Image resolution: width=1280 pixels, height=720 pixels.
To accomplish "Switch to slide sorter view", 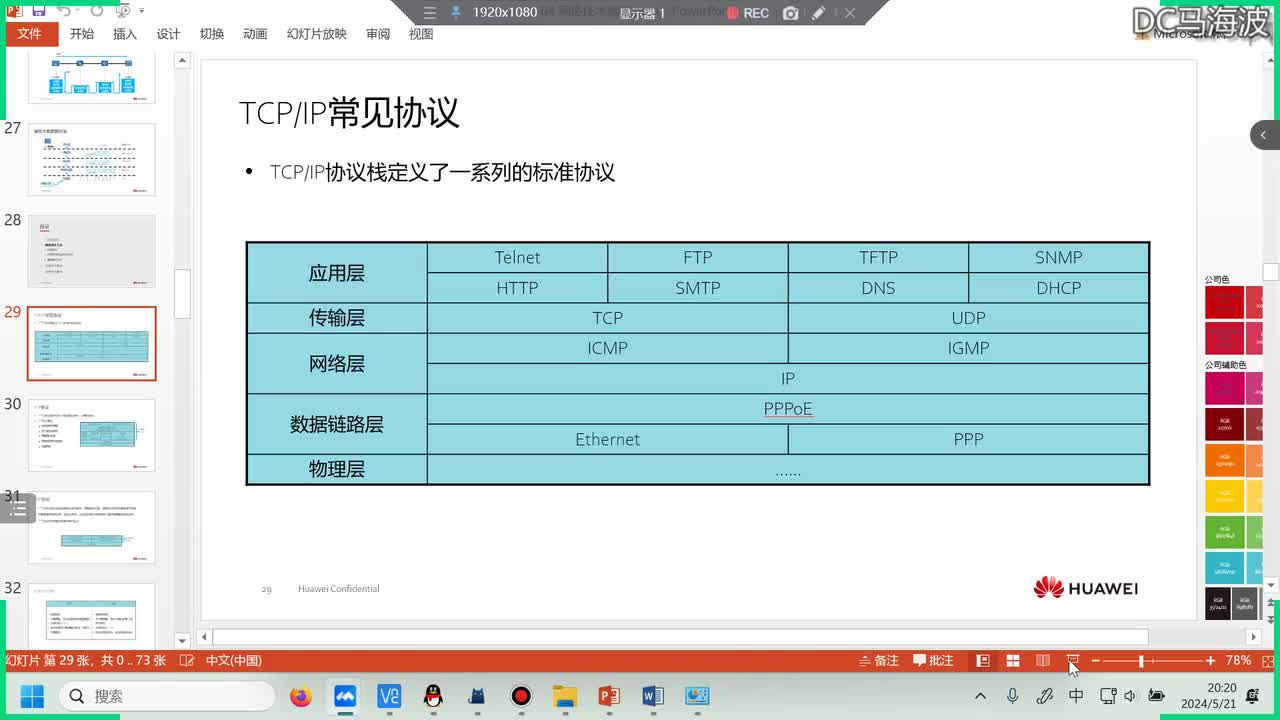I will tap(1013, 661).
